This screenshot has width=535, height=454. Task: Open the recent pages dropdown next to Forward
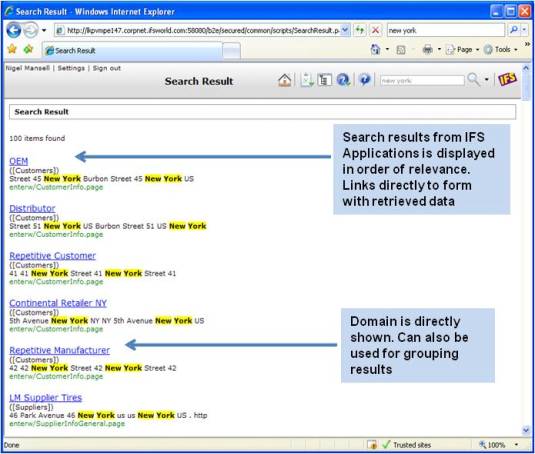pos(44,30)
